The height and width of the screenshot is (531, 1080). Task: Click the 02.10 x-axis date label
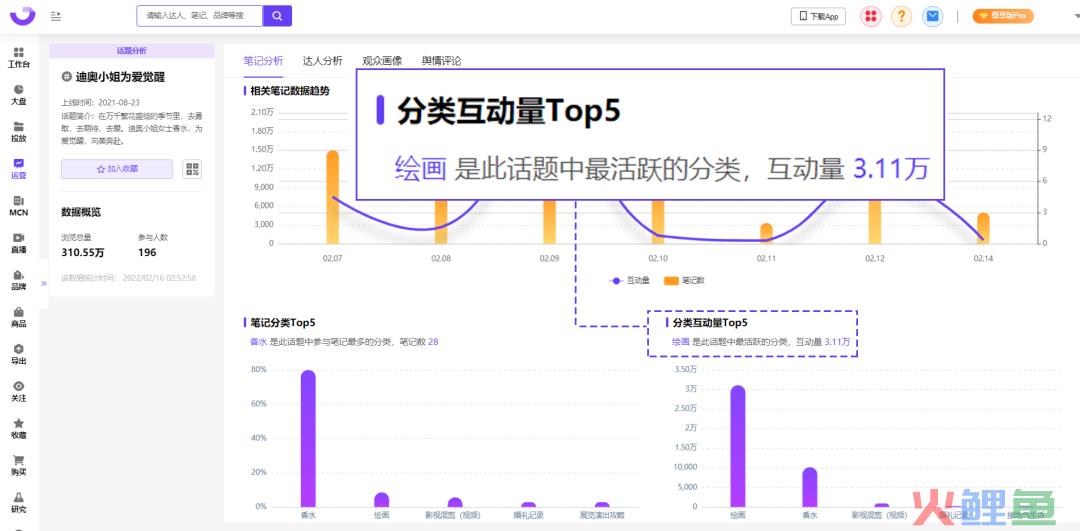point(658,258)
